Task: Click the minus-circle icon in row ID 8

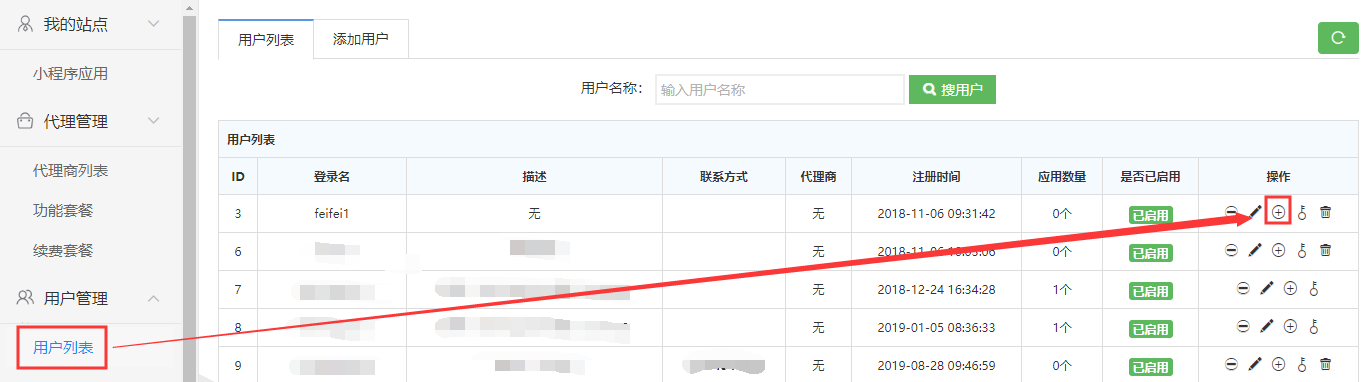Action: click(x=1243, y=326)
